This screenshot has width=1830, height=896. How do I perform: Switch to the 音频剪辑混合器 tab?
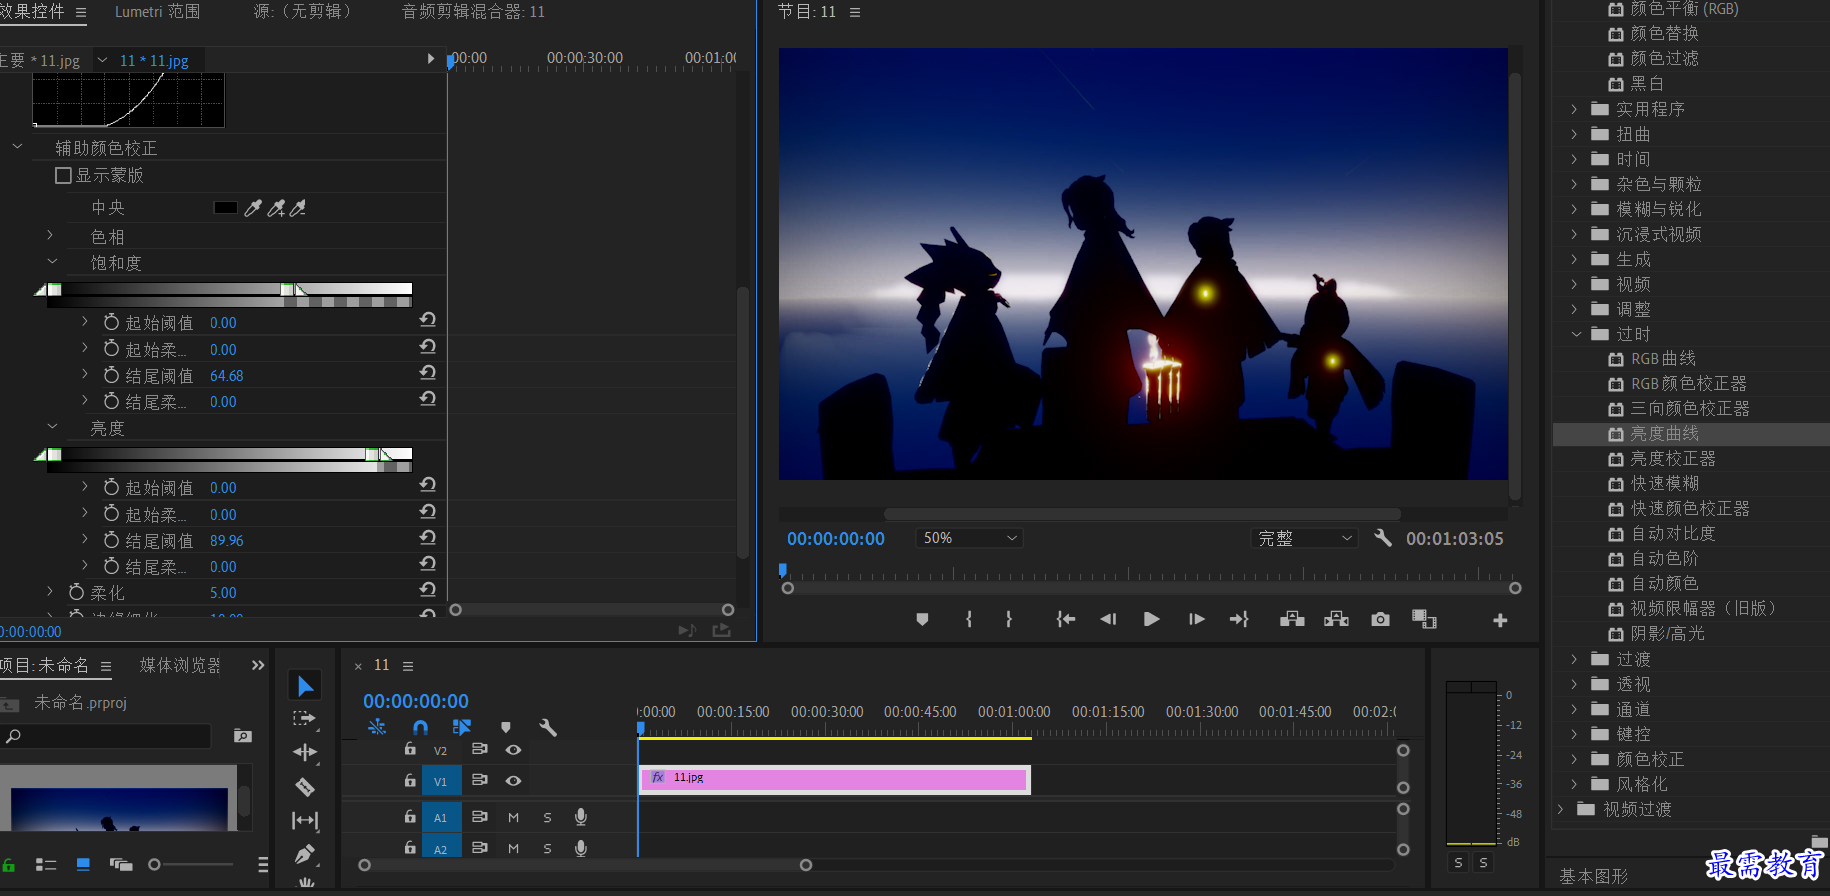(473, 12)
